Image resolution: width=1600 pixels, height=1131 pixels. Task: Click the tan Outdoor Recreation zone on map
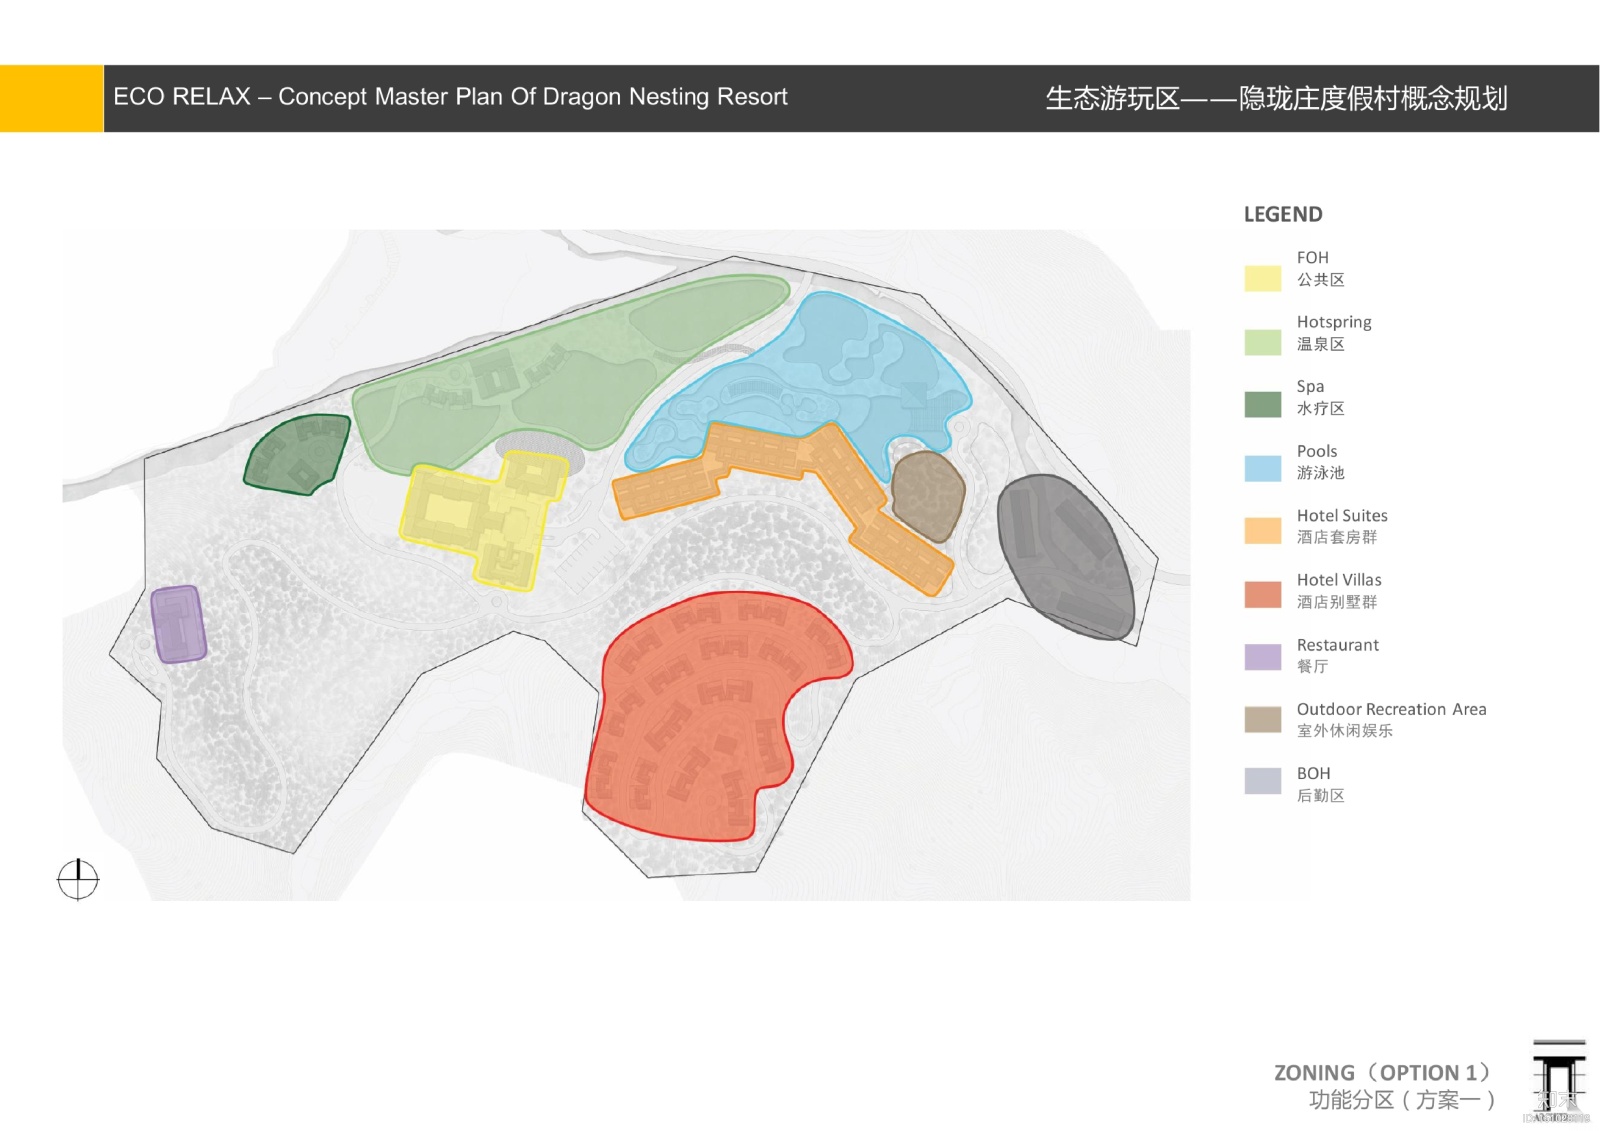click(x=928, y=496)
